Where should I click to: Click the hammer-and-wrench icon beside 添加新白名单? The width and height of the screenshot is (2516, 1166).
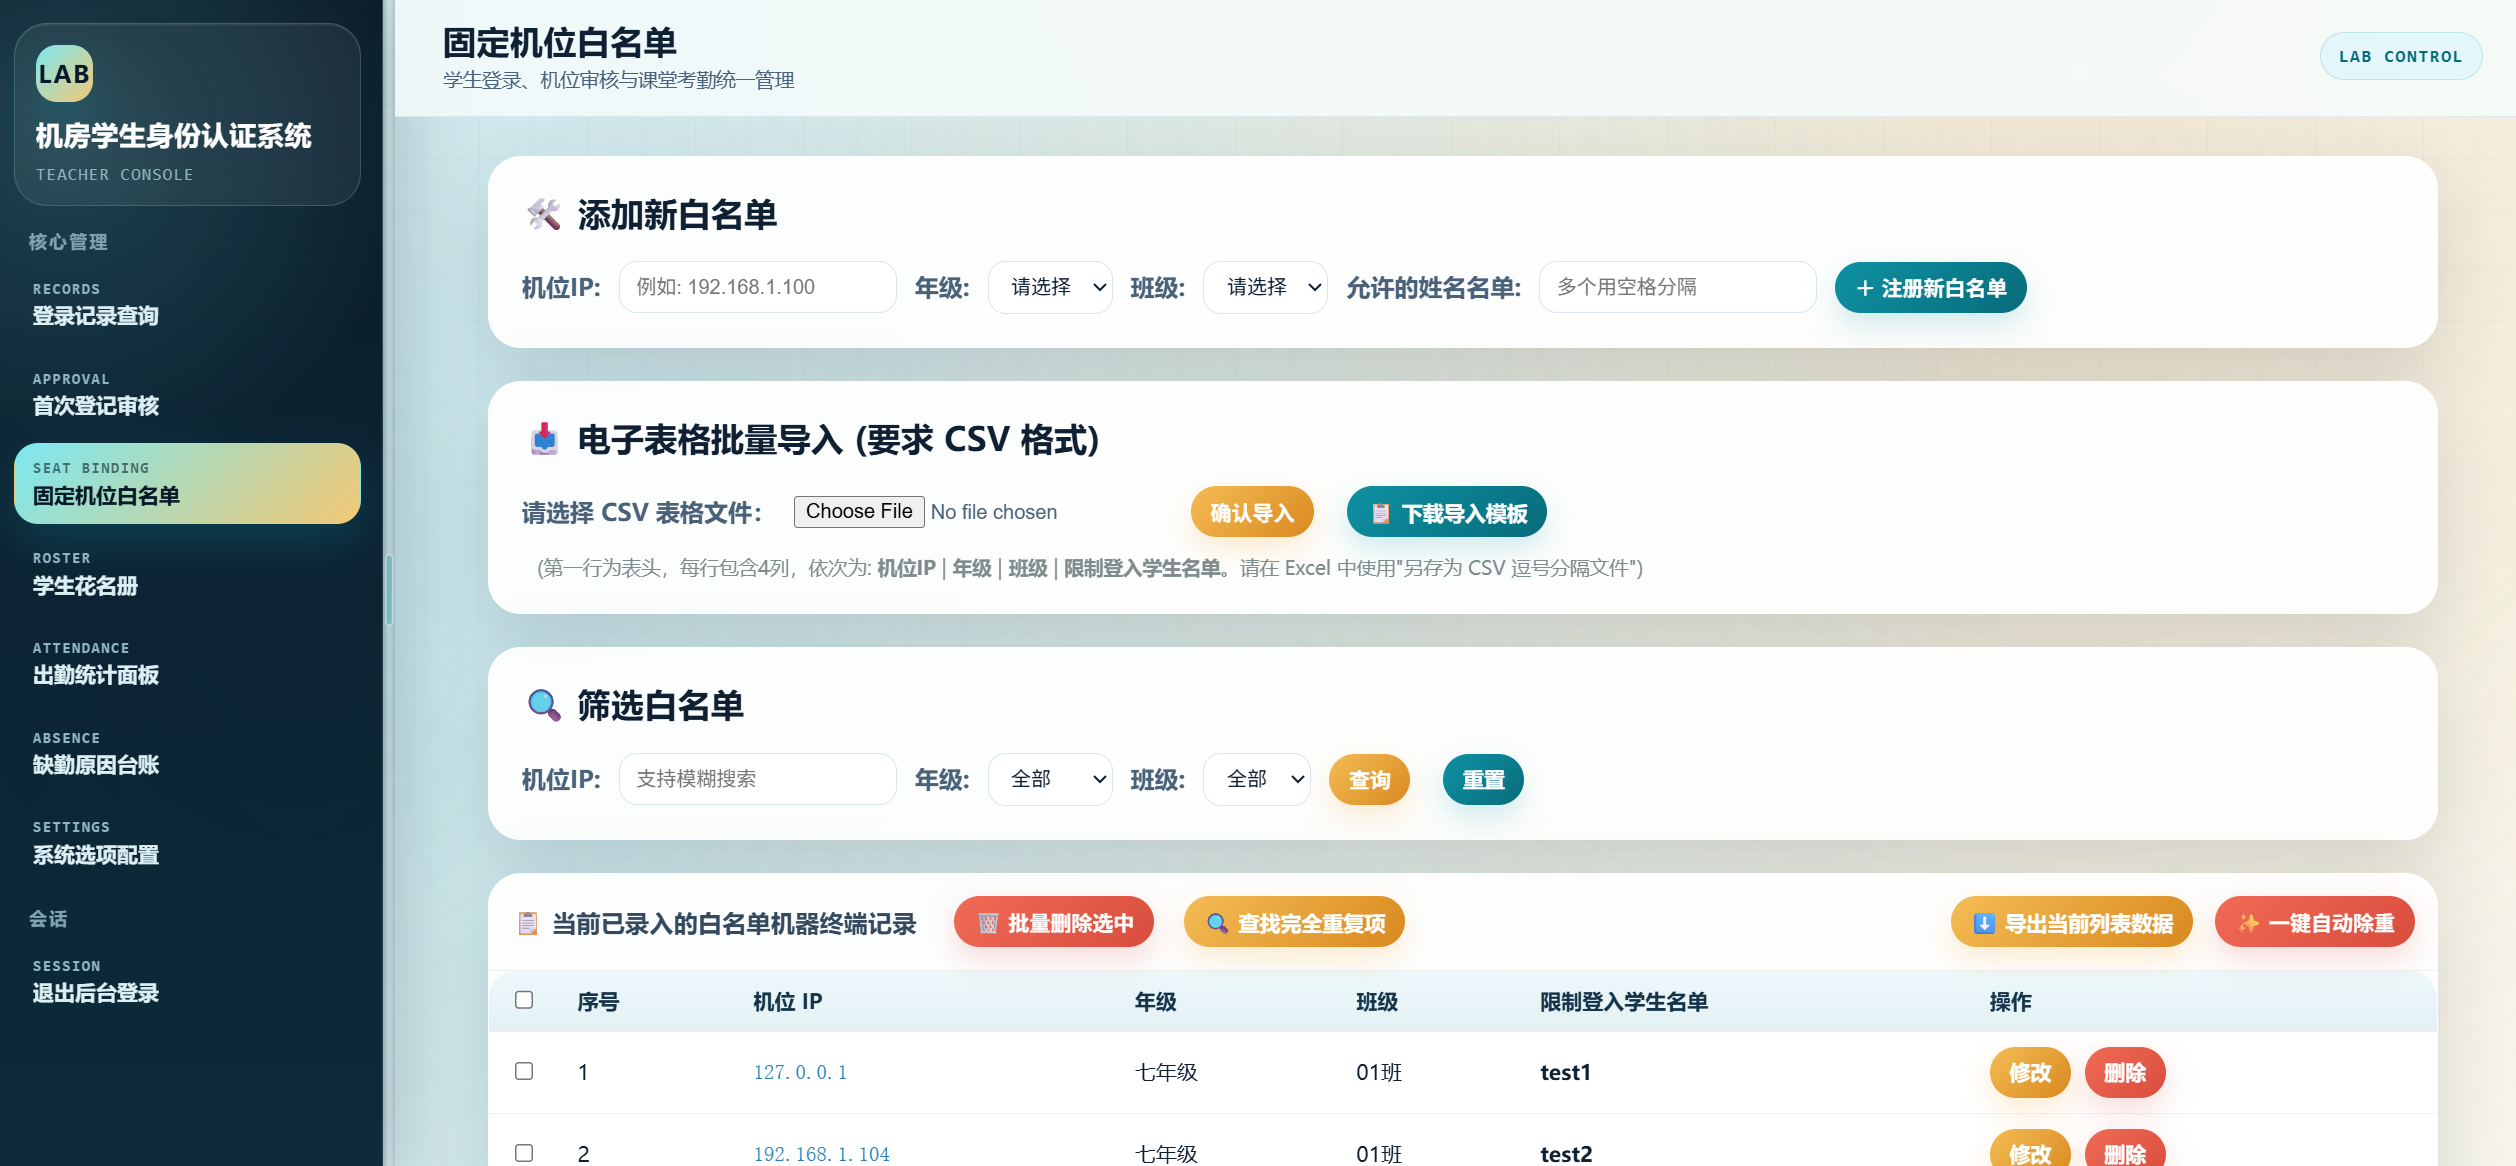coord(544,214)
